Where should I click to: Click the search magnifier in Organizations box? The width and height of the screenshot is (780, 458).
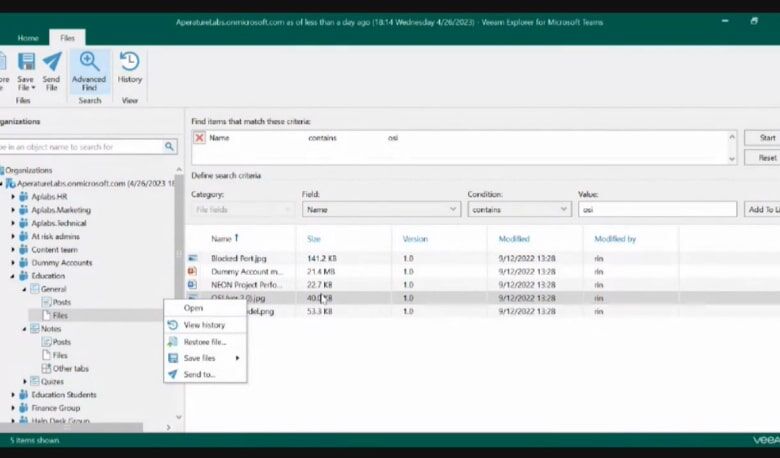[x=169, y=147]
